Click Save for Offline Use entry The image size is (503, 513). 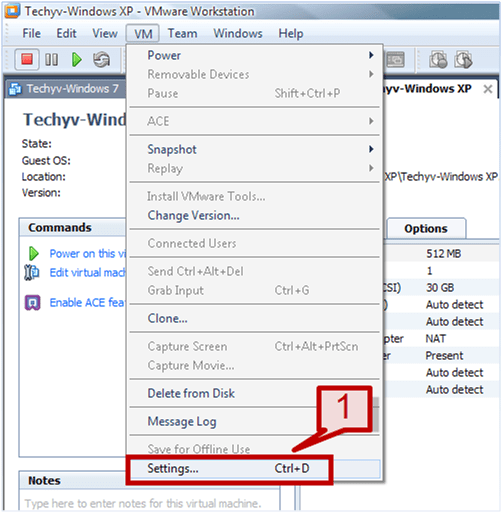(x=255, y=449)
